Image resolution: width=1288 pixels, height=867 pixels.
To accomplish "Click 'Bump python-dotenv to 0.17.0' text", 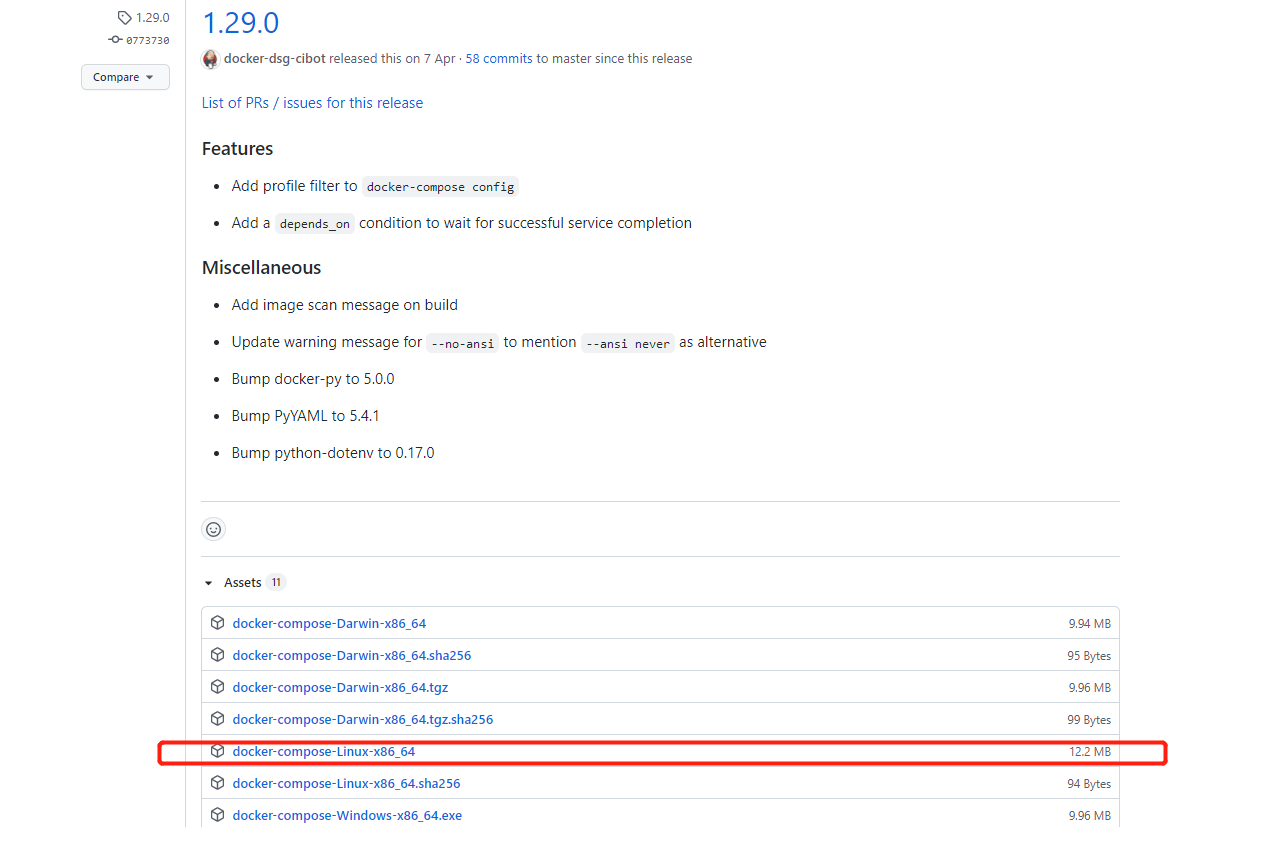I will [333, 453].
